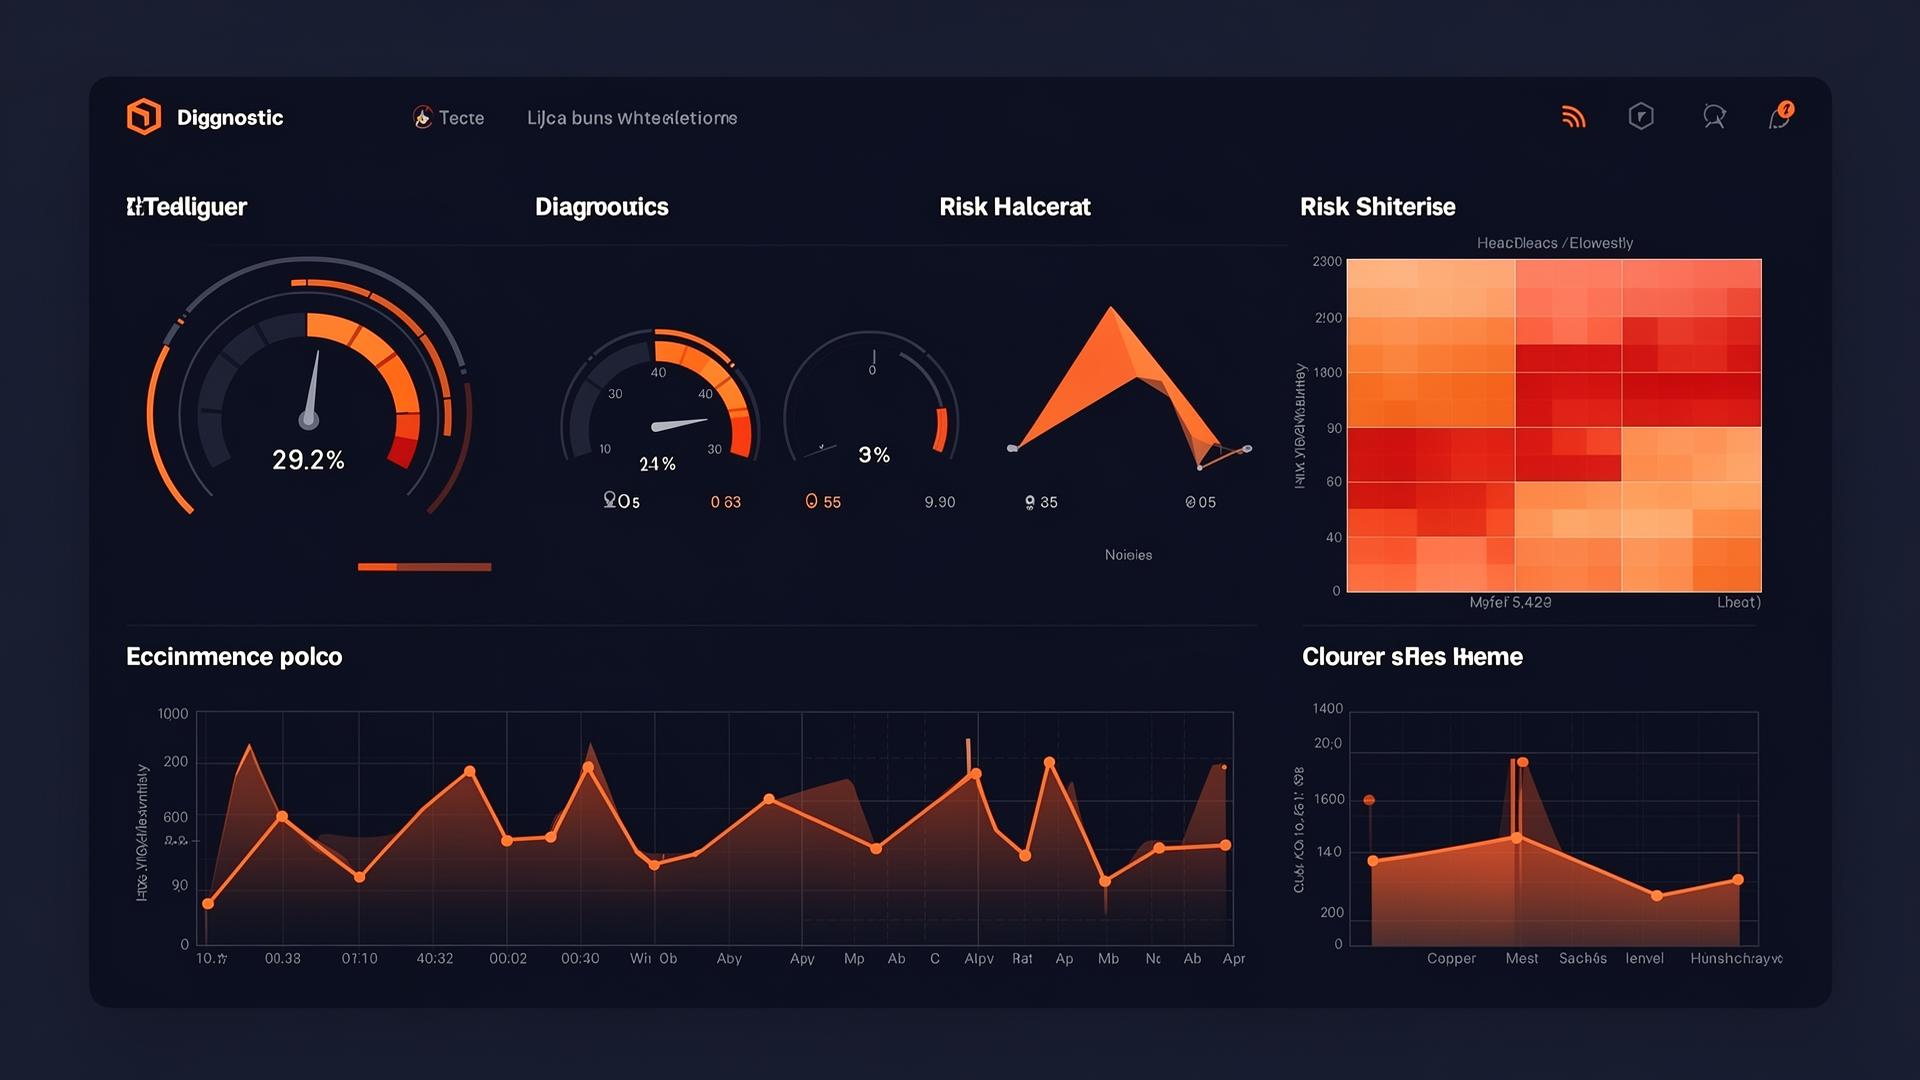Click the orange circle icon beside 55
This screenshot has height=1080, width=1920.
click(811, 501)
